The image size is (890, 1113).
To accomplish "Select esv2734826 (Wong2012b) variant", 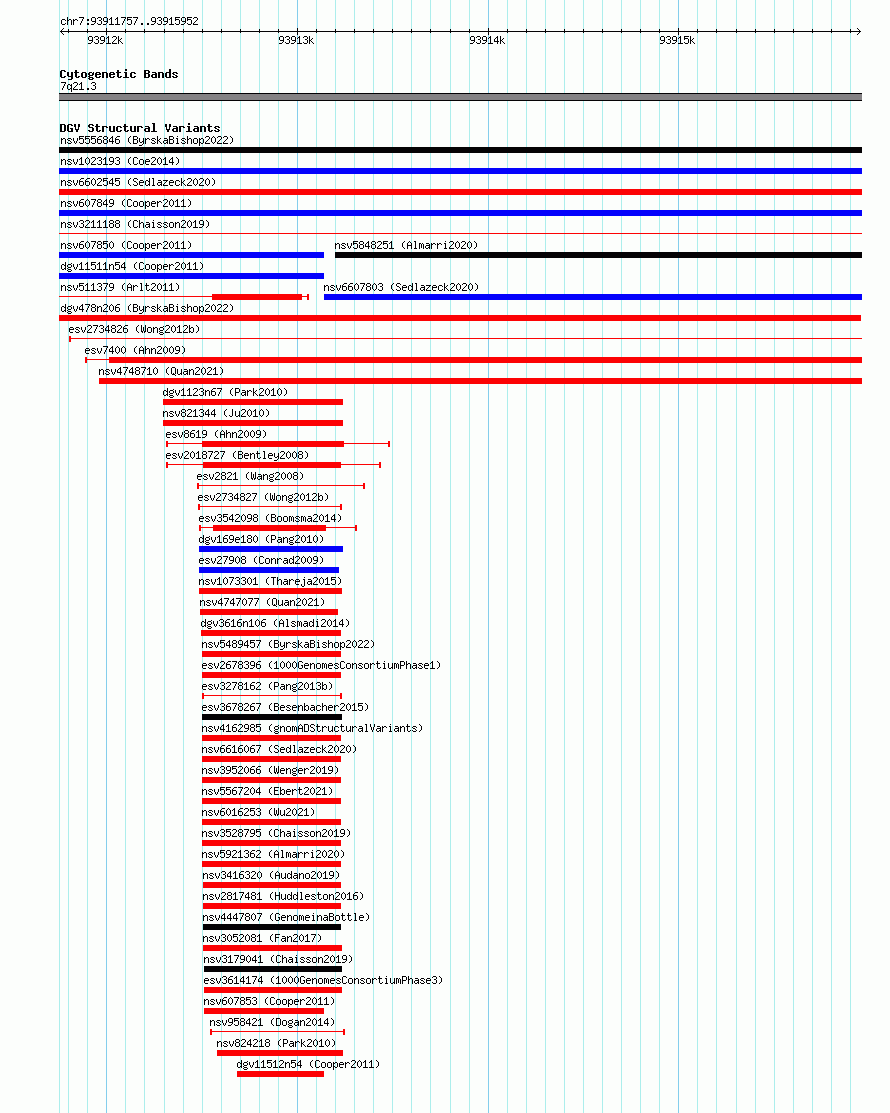I will click(466, 339).
